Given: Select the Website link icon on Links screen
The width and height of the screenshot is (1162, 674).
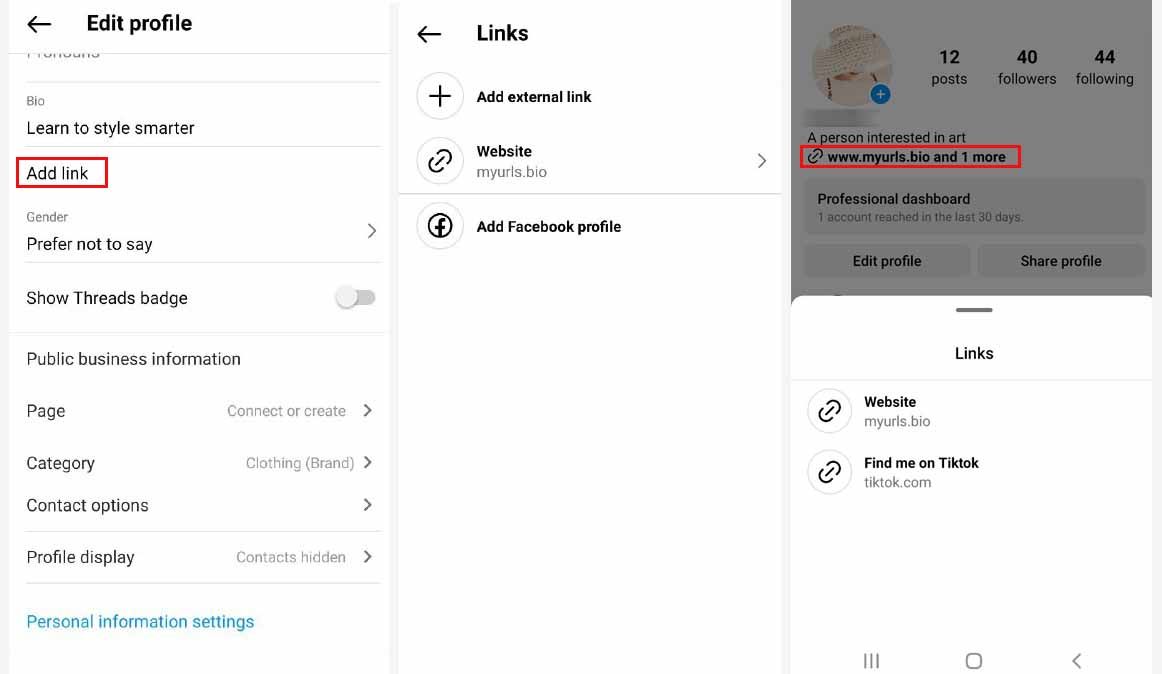Looking at the screenshot, I should pos(440,160).
